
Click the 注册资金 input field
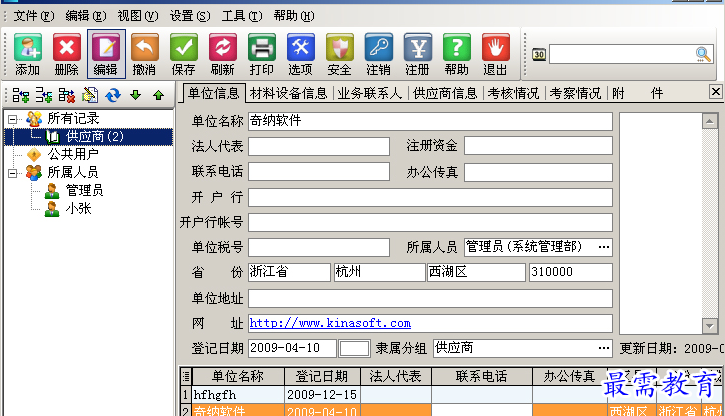click(x=538, y=146)
